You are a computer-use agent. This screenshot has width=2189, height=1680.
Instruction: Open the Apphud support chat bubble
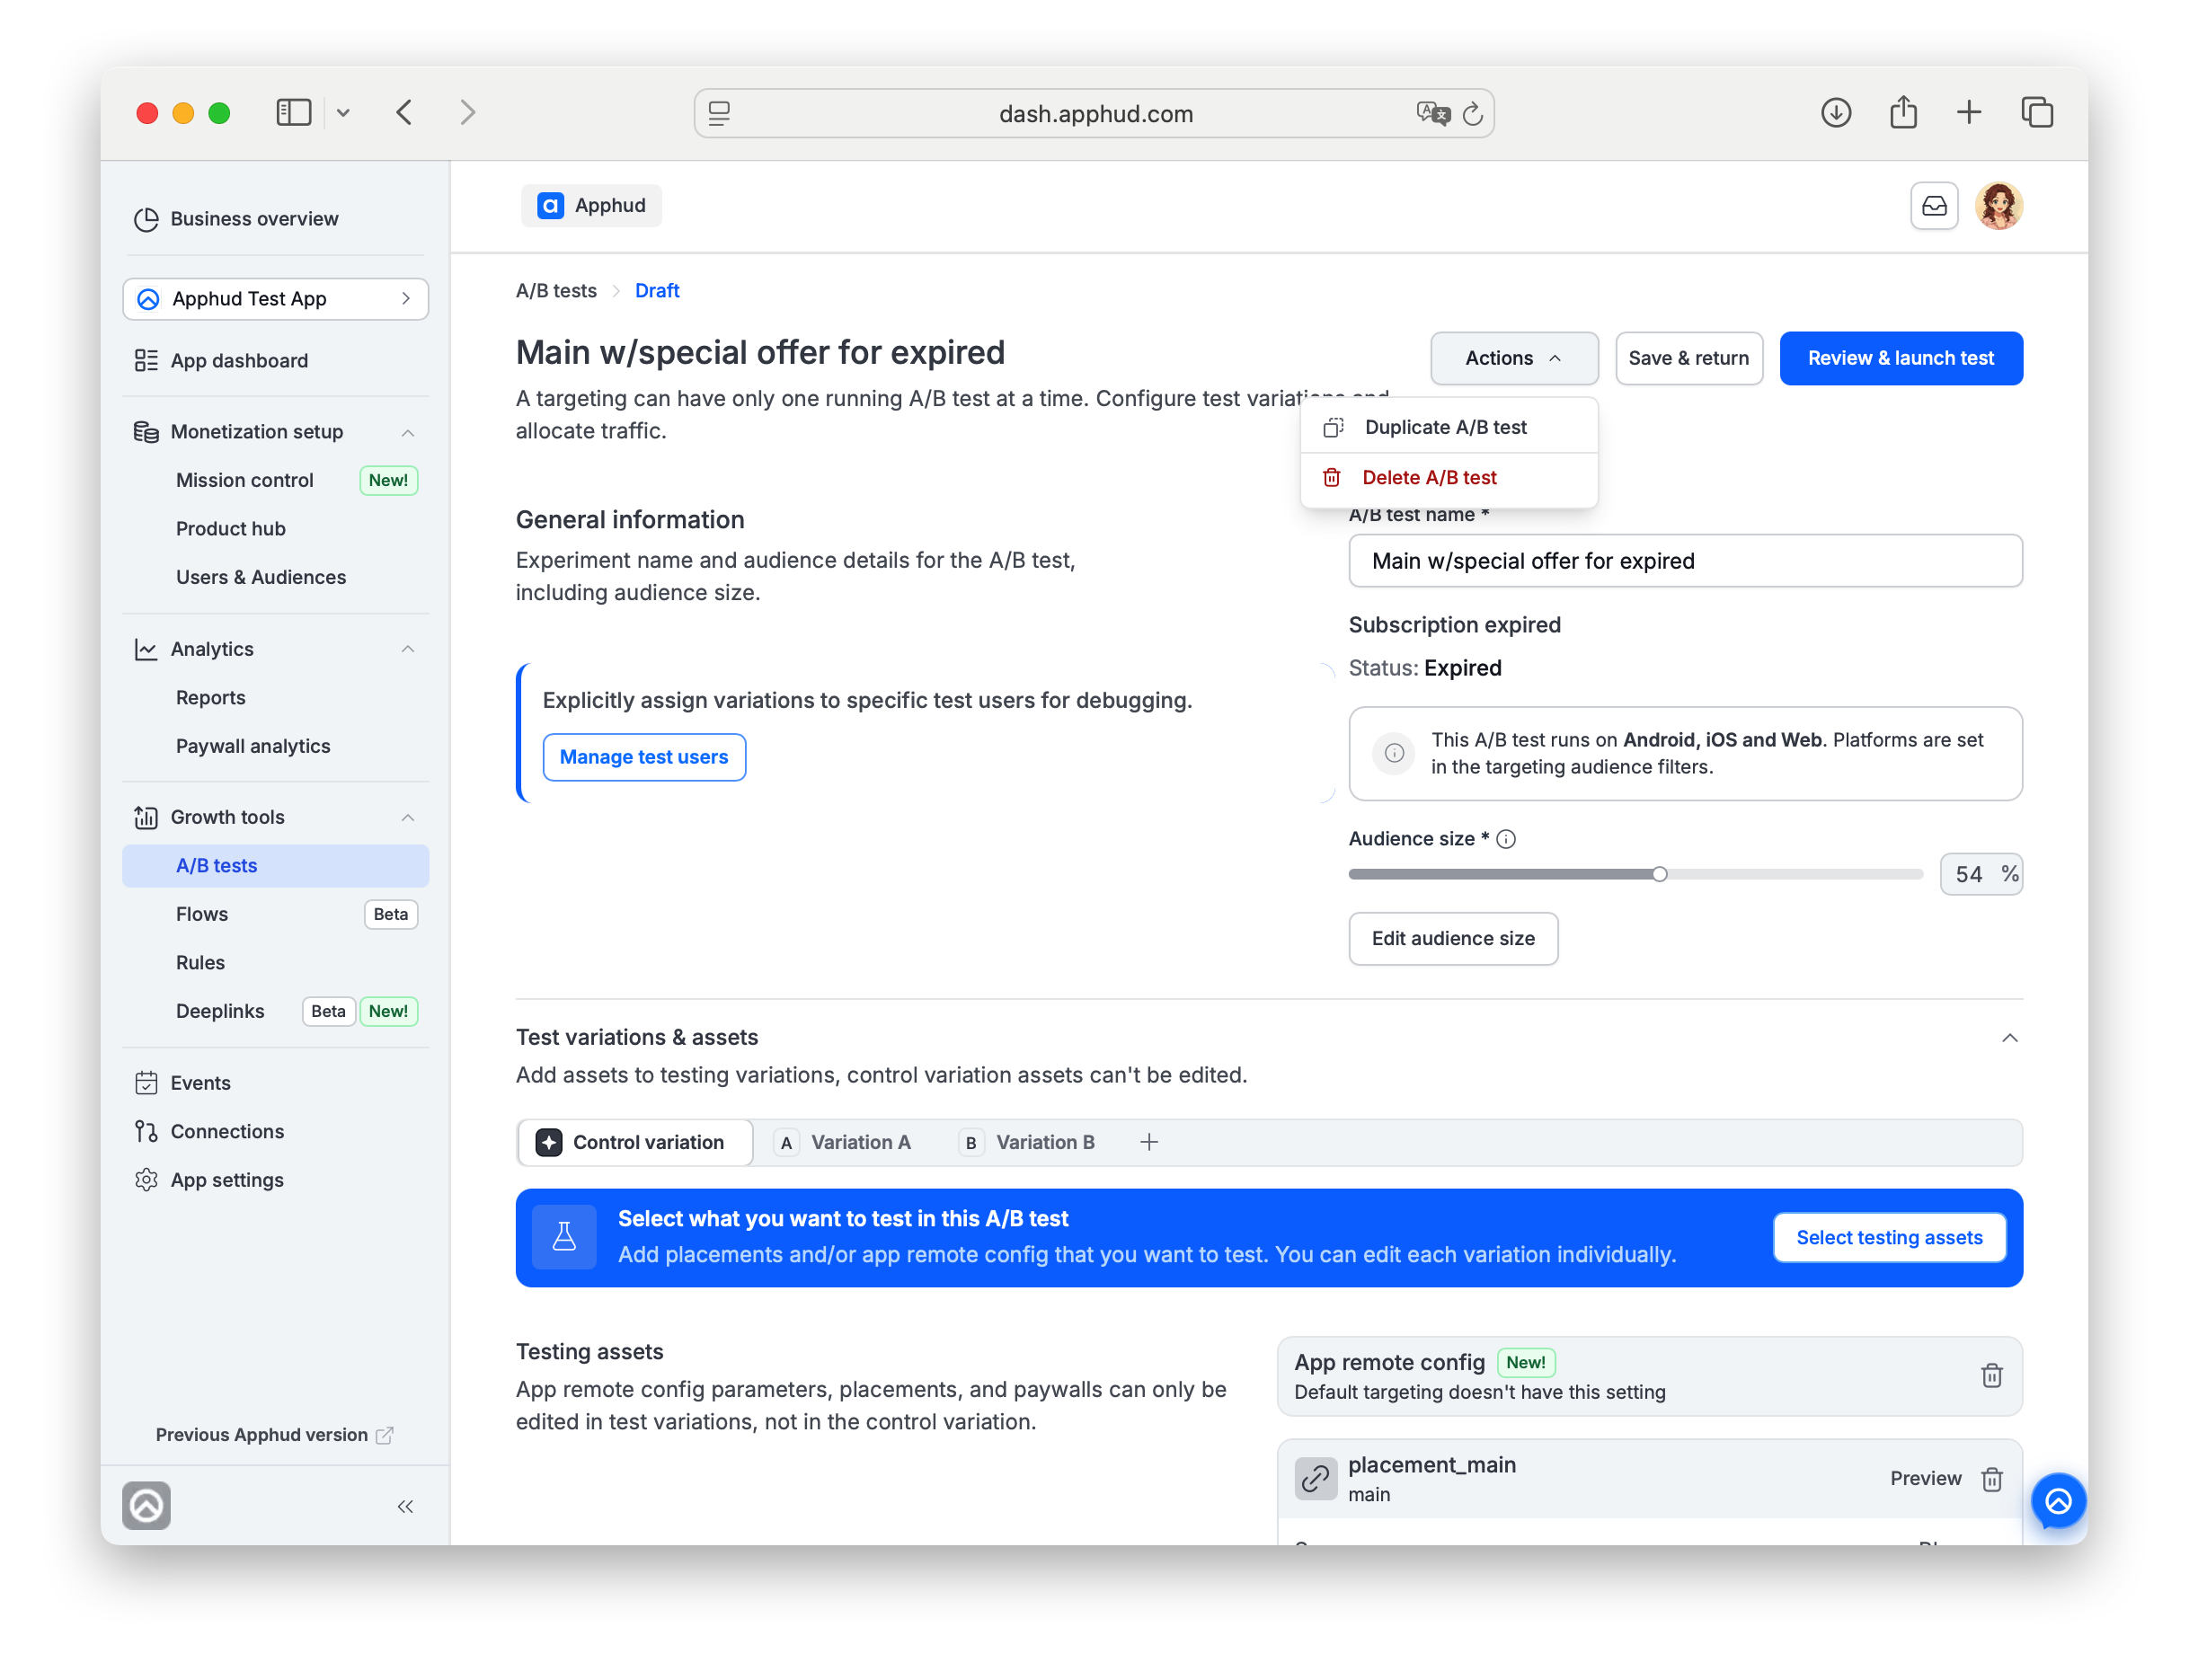click(2057, 1500)
